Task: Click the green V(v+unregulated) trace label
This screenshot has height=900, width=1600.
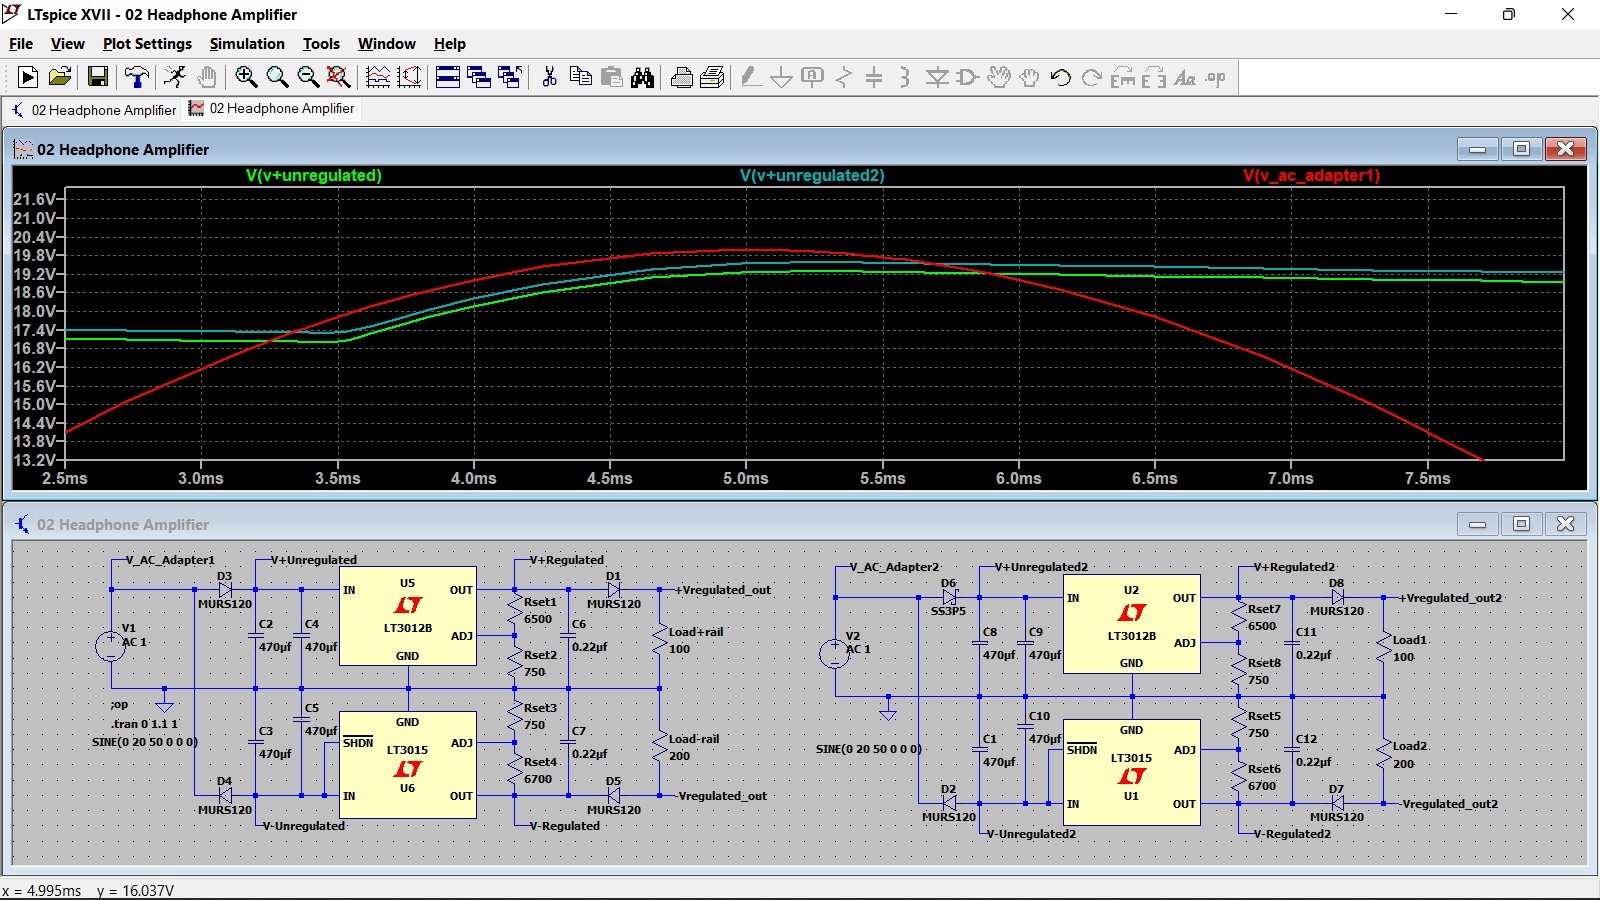Action: (x=314, y=175)
